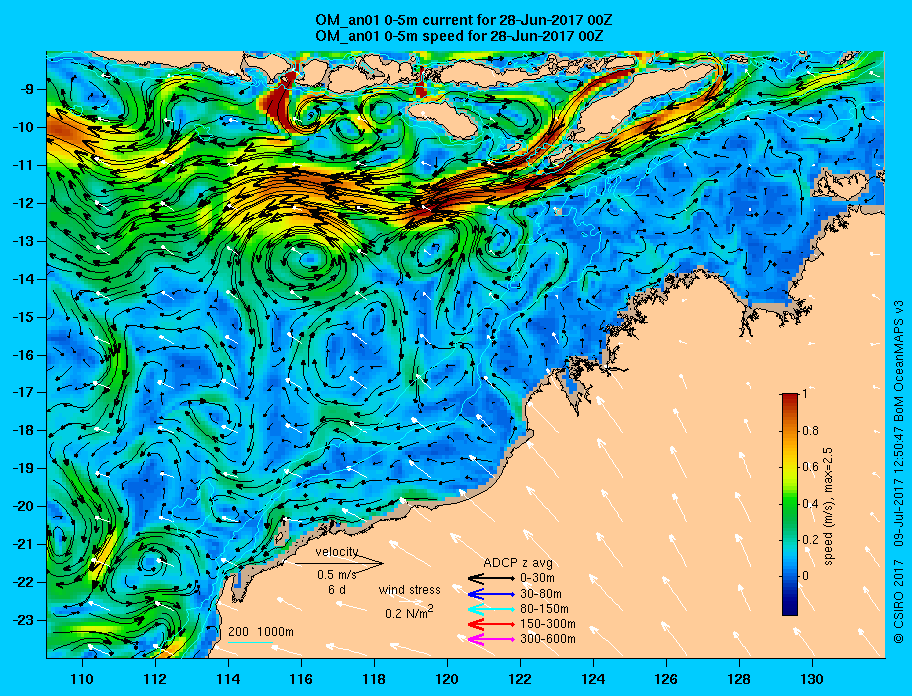Click the longitude axis label '118'
This screenshot has width=912, height=696.
(374, 679)
